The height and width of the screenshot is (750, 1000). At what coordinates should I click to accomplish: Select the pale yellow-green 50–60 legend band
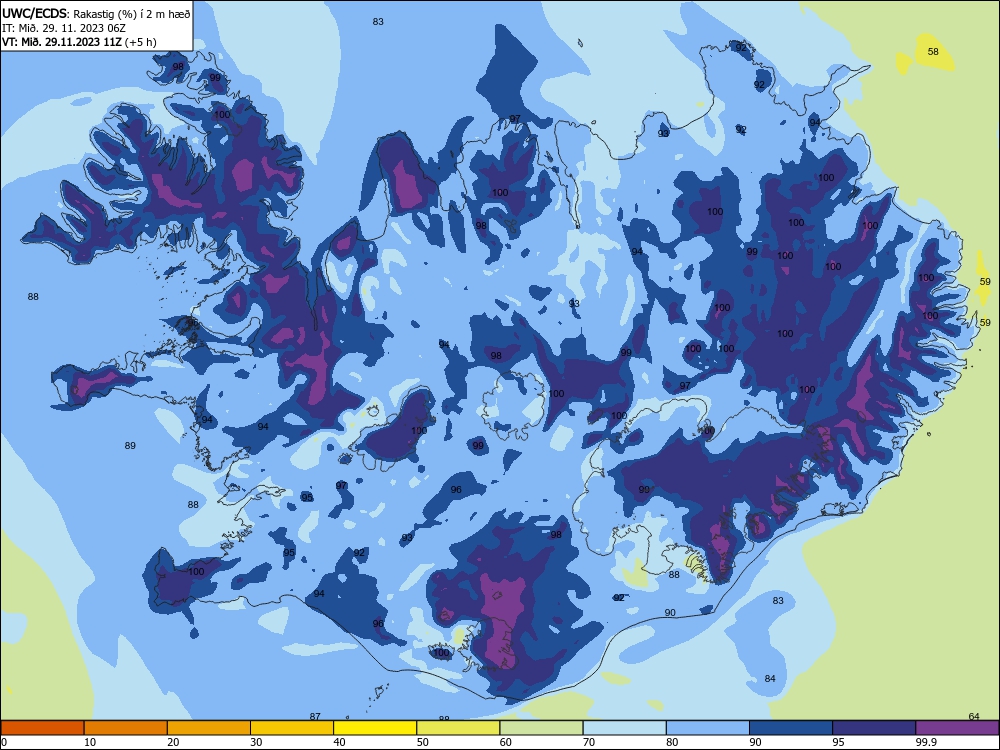(459, 728)
